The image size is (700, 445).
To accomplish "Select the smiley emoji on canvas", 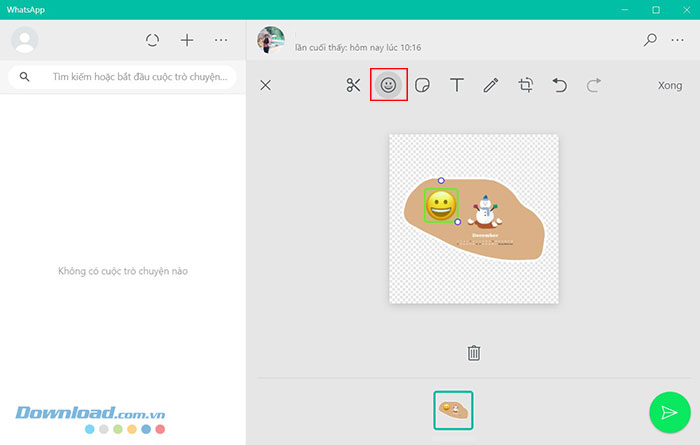I will [x=441, y=205].
